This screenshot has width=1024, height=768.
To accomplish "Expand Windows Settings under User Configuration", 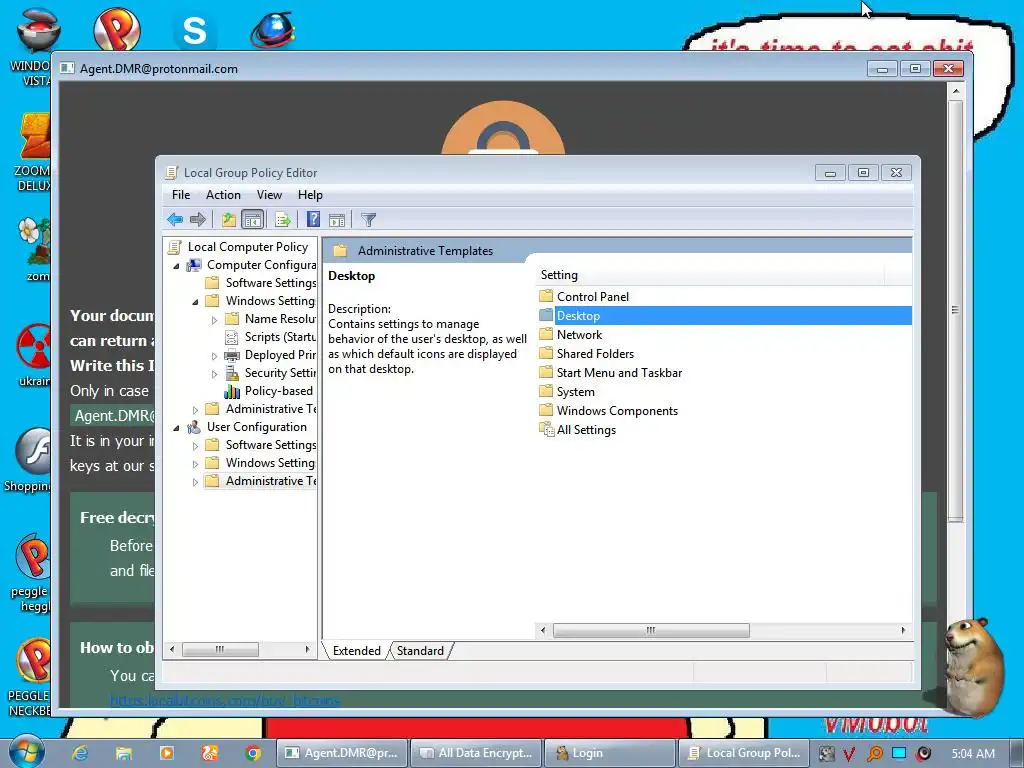I will [195, 464].
